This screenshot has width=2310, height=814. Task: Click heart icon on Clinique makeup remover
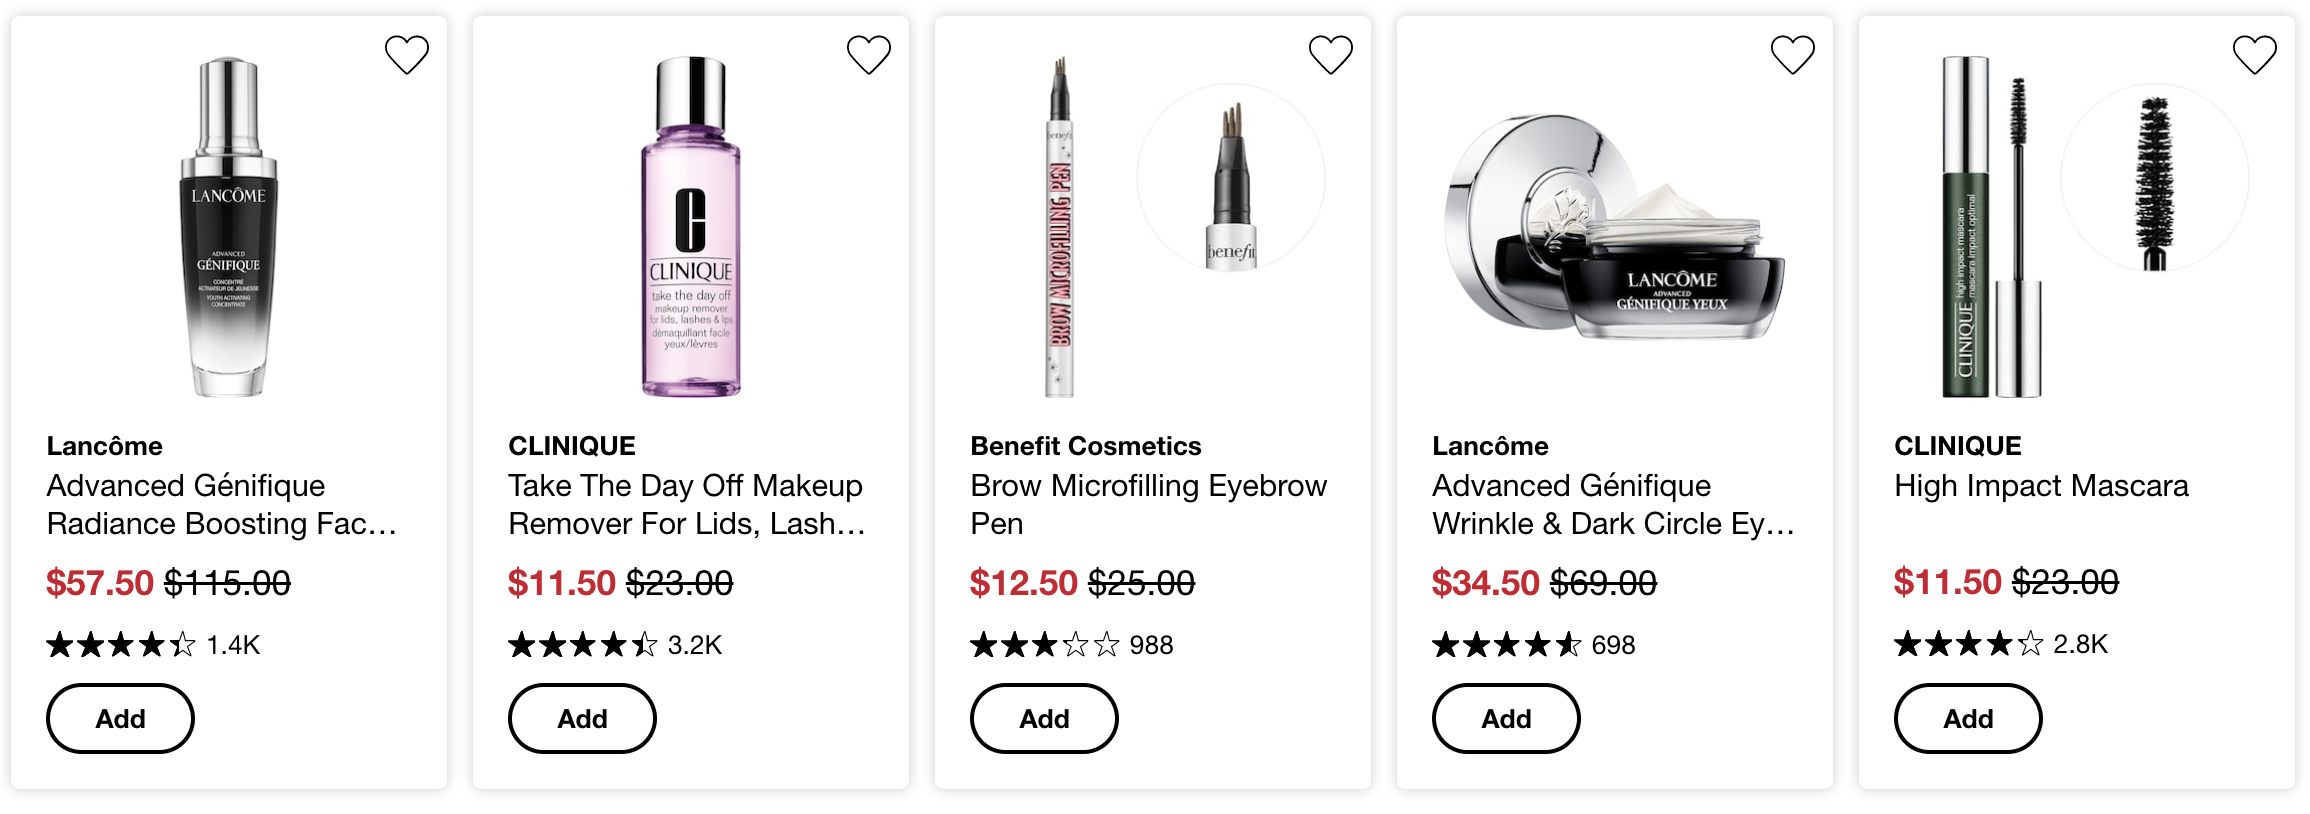pyautogui.click(x=868, y=55)
